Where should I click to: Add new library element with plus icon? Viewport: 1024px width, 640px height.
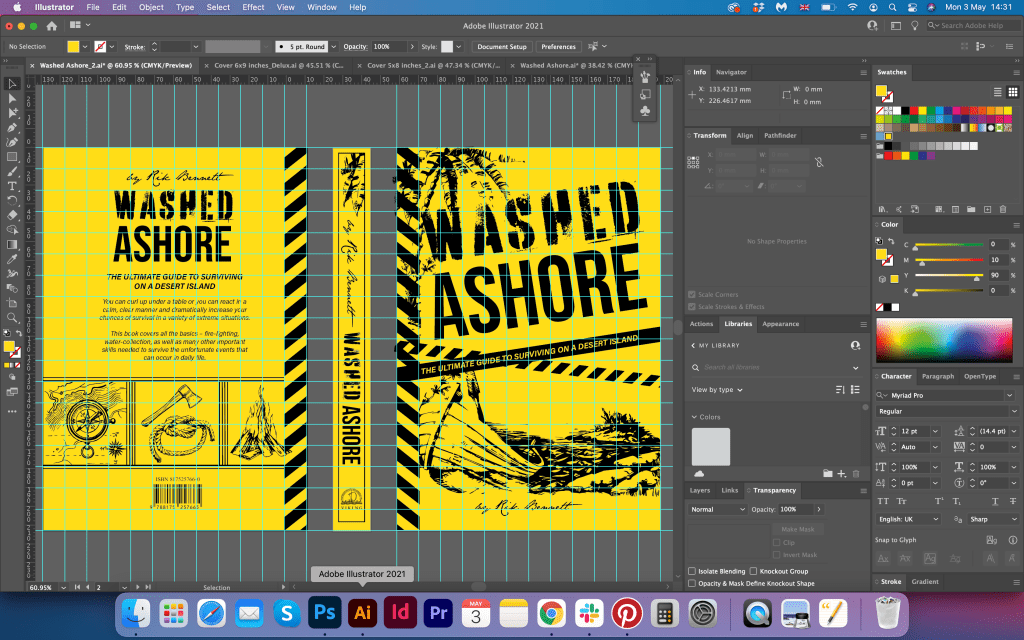841,473
